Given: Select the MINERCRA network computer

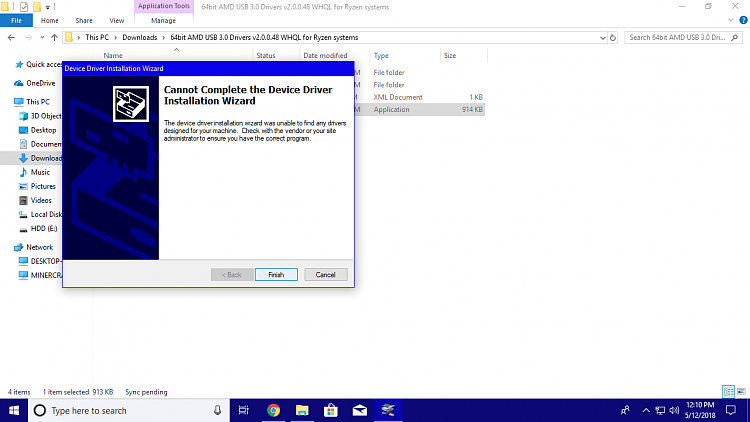Looking at the screenshot, I should (40, 276).
